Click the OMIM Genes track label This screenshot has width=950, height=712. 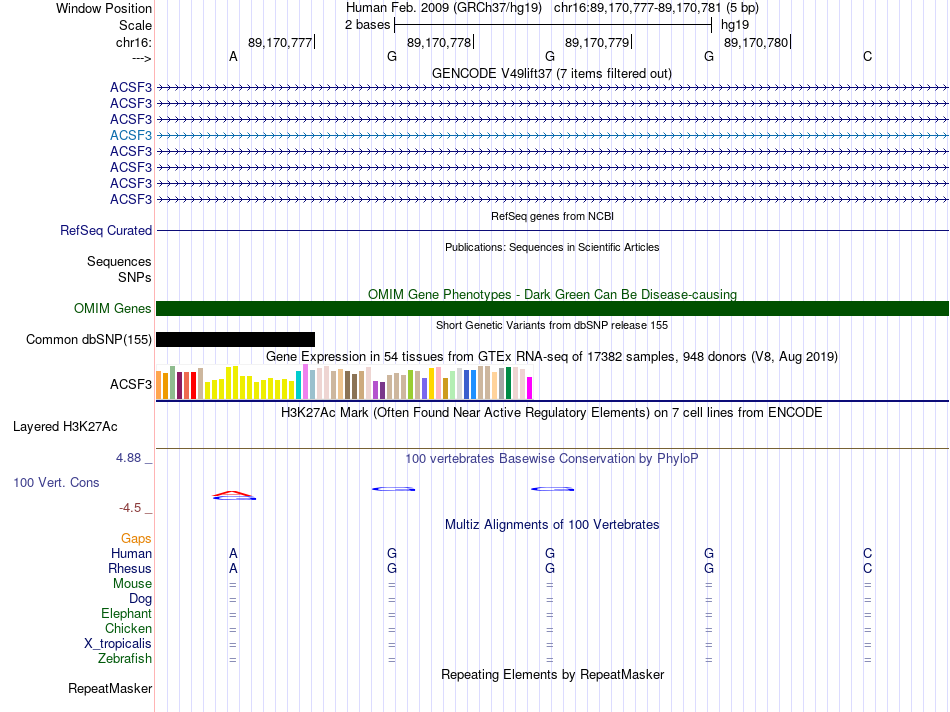coord(113,308)
